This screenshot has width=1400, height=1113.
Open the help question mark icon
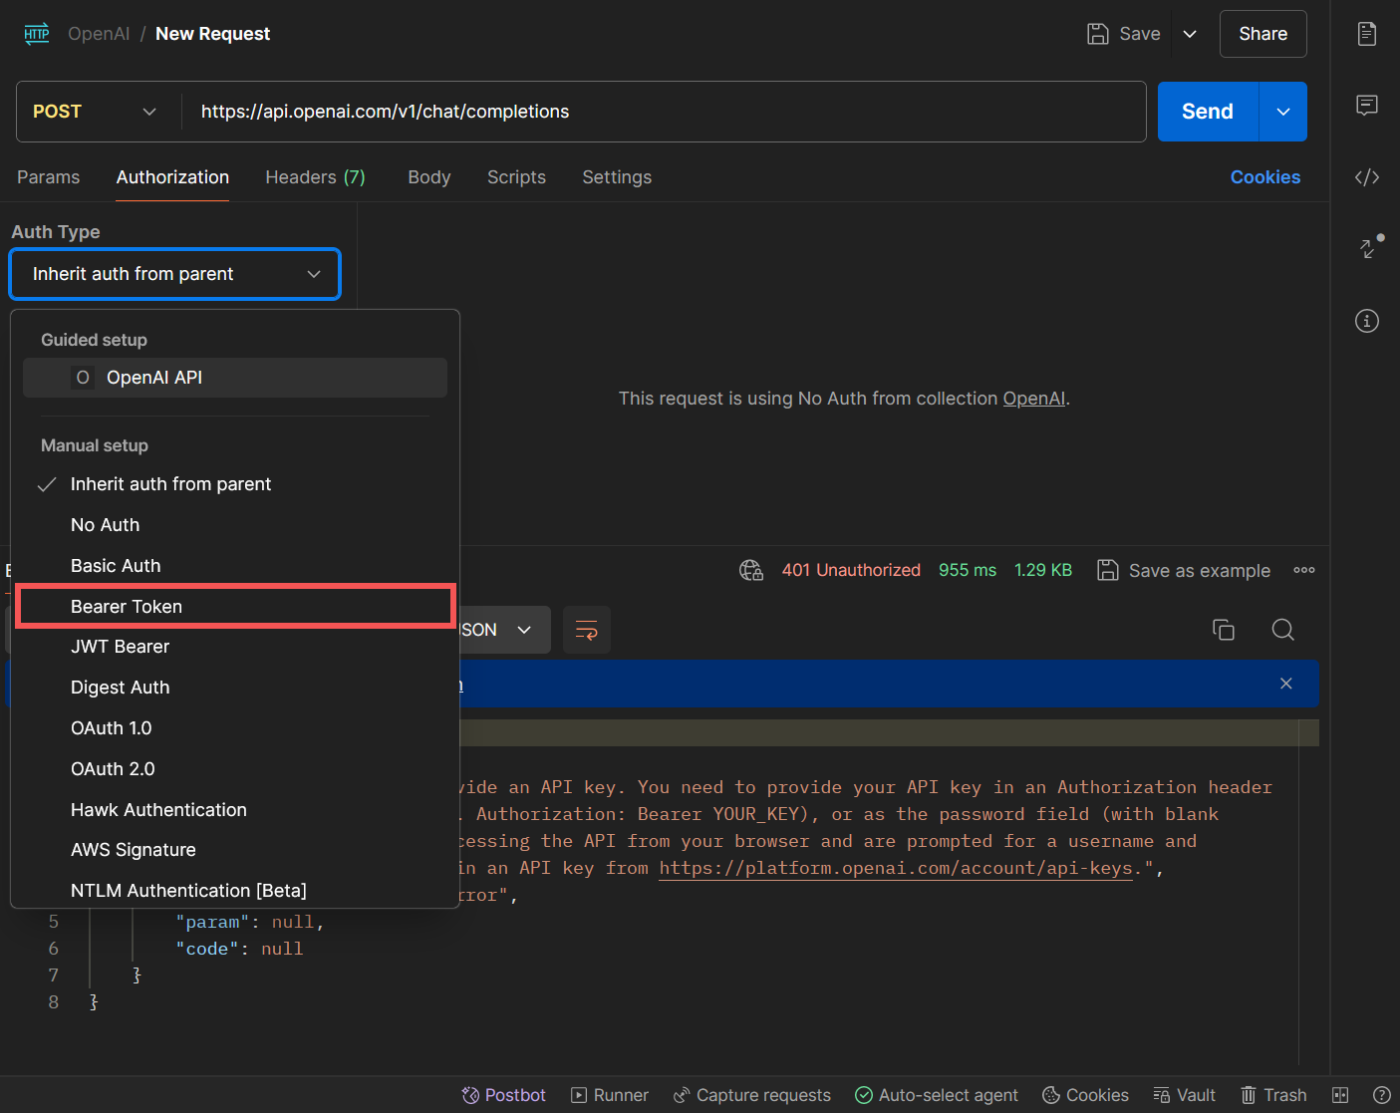pos(1382,1095)
